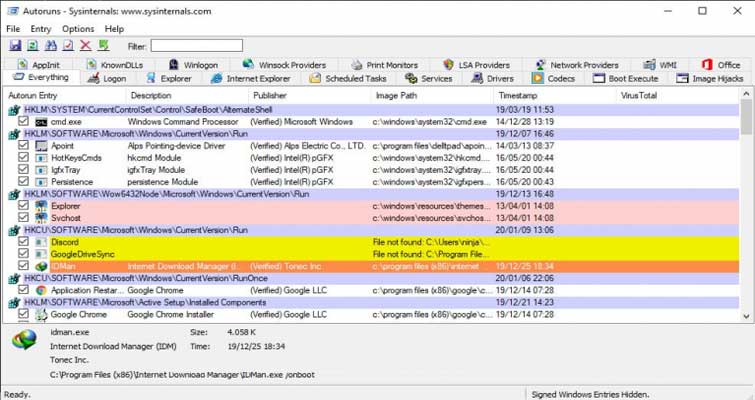755x400 pixels.
Task: Click the registry icon beside Wow6432Node Run key
Action: [14, 194]
